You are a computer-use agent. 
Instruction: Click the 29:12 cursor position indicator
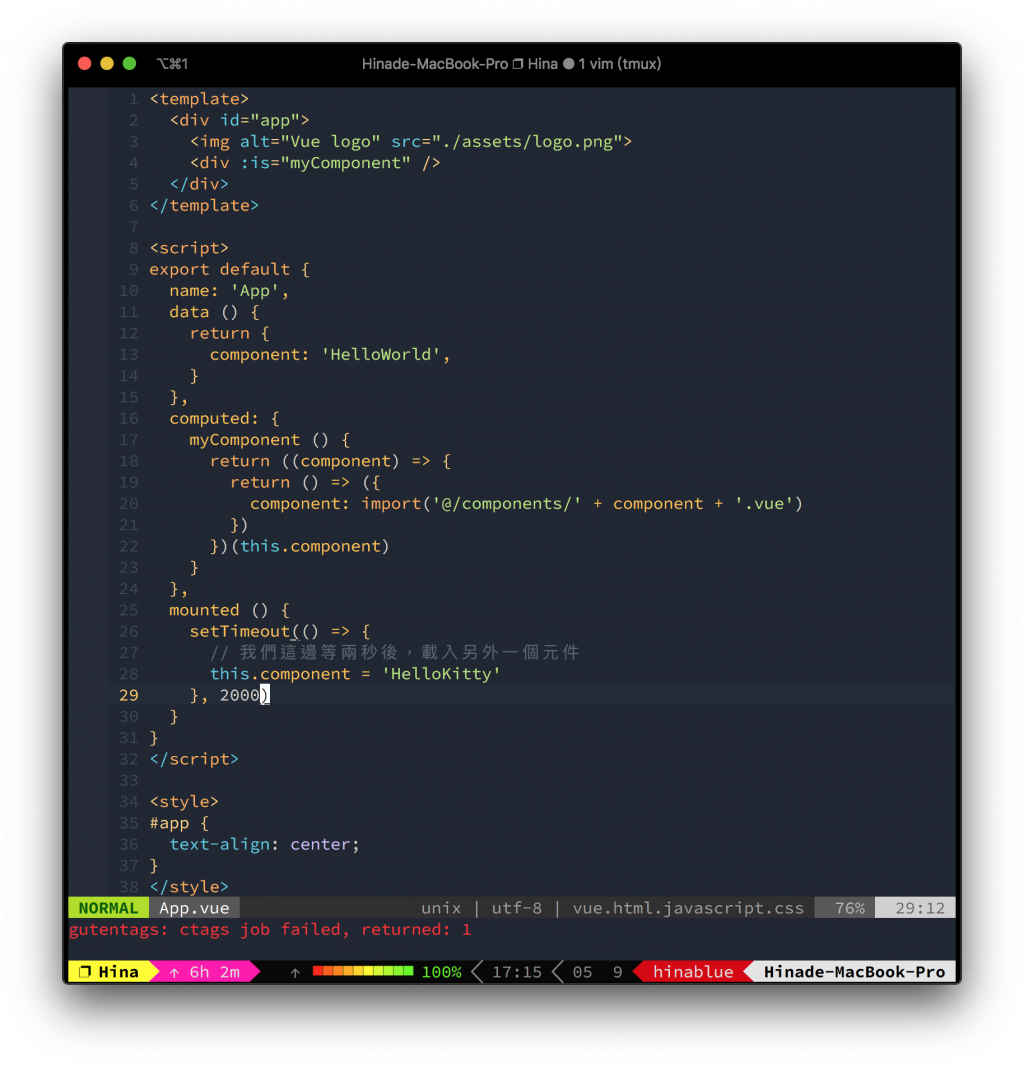[920, 908]
